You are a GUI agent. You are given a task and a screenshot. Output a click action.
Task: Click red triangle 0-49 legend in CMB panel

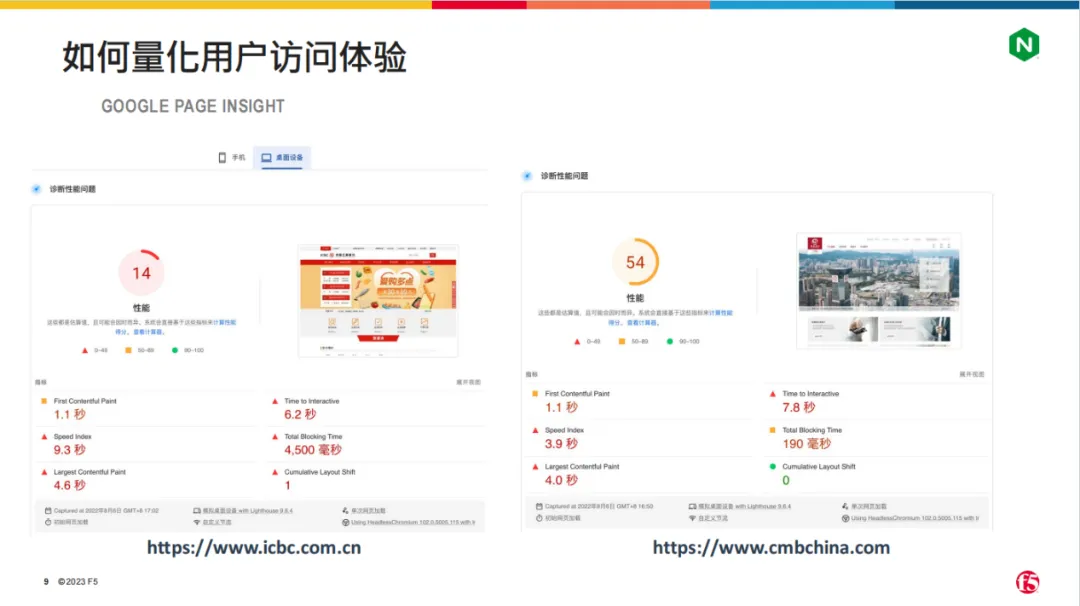(577, 342)
